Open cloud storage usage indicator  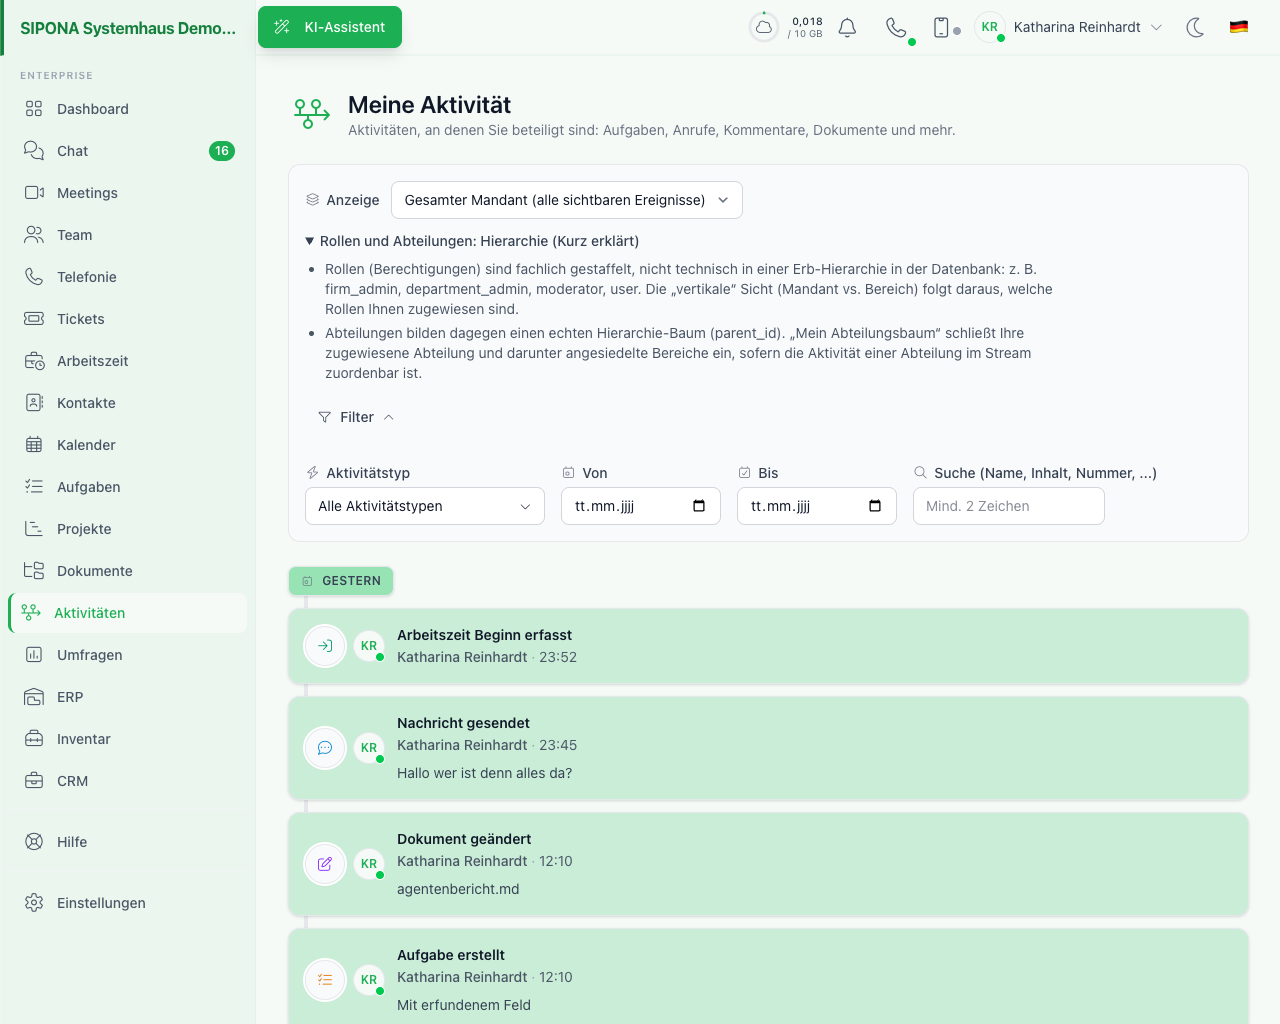[x=764, y=28]
